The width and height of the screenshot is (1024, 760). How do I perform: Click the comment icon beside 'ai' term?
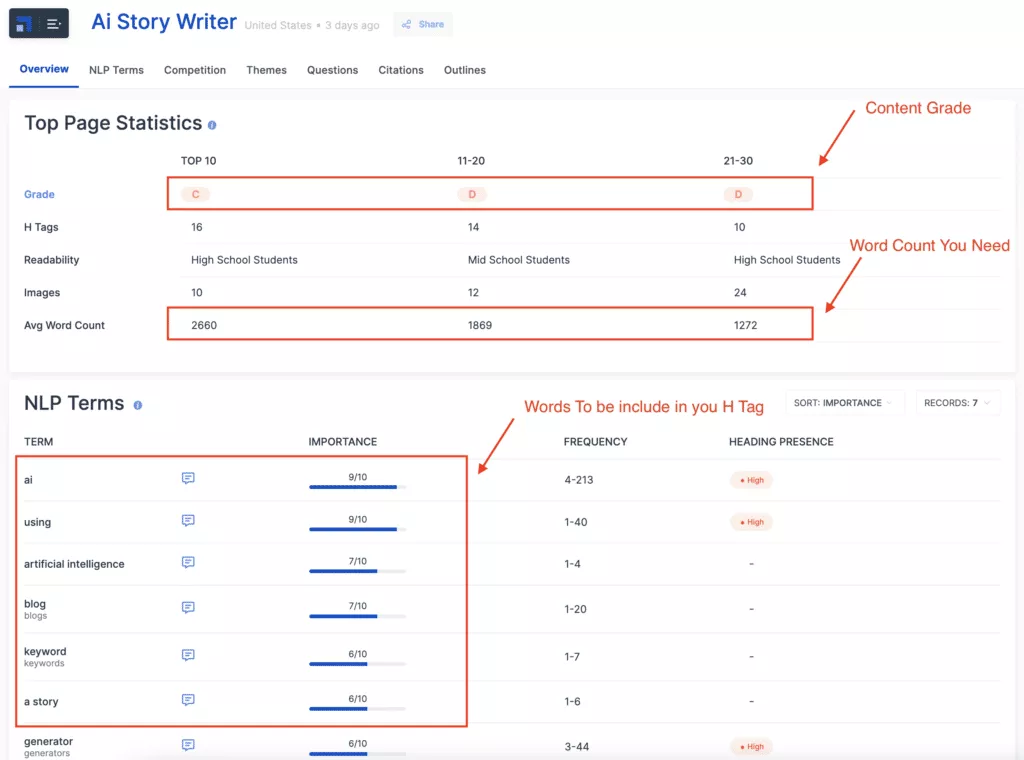click(188, 479)
